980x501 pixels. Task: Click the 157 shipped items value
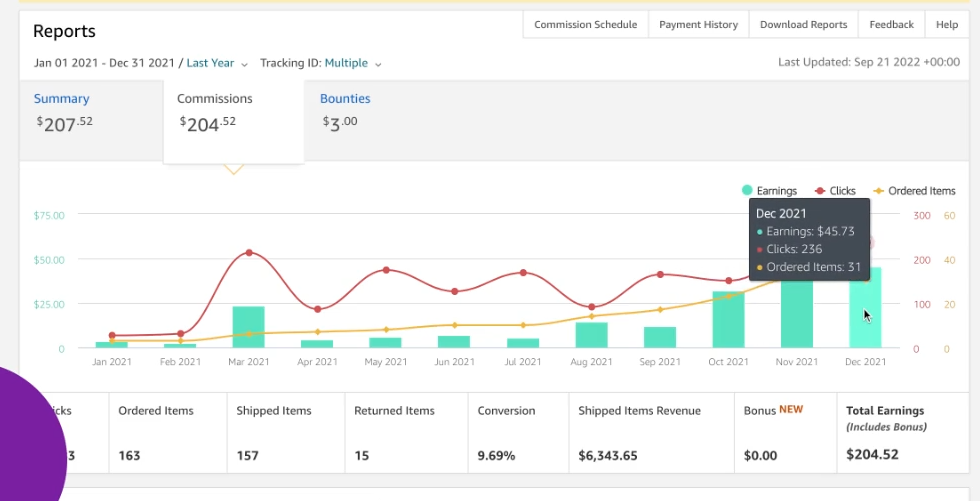[x=248, y=455]
